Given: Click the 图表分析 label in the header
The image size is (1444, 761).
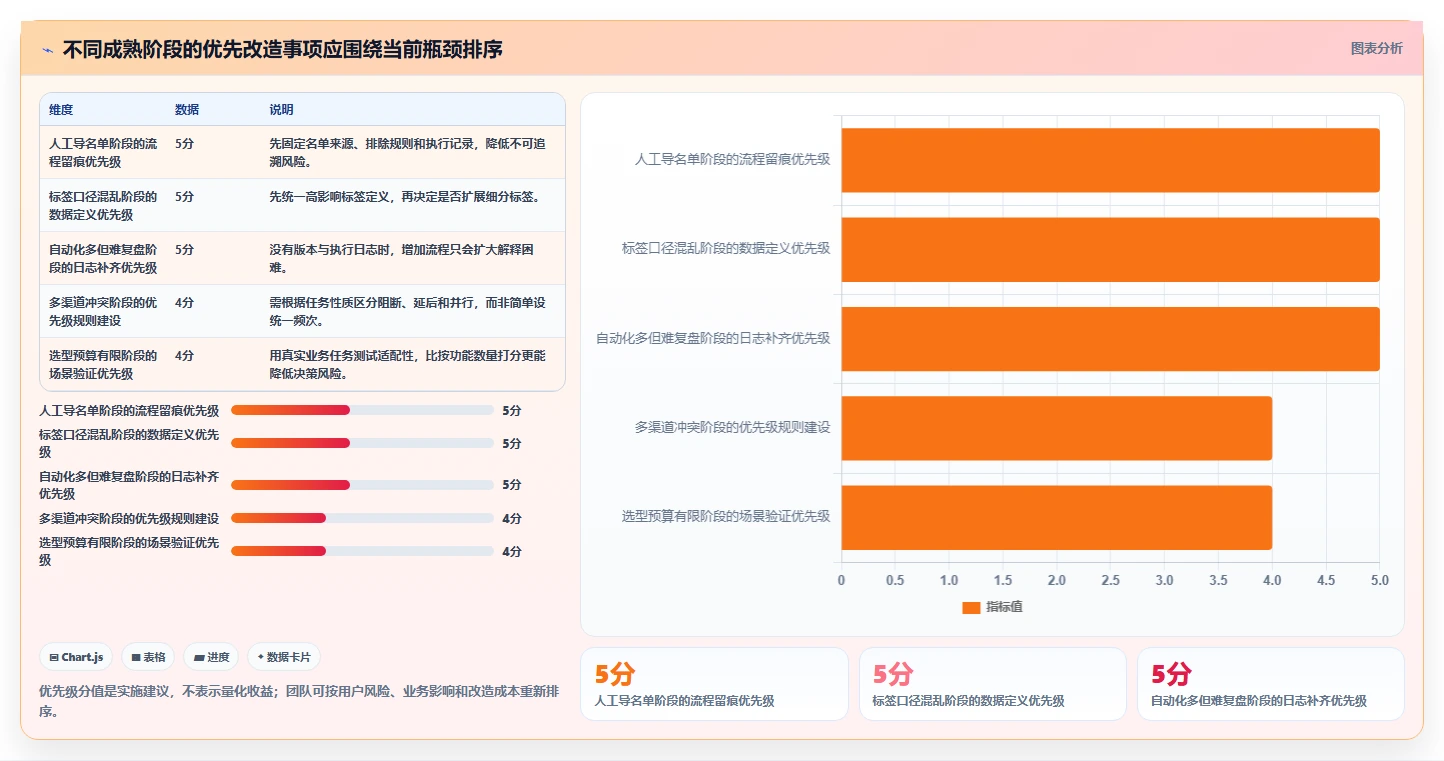Looking at the screenshot, I should coord(1376,48).
